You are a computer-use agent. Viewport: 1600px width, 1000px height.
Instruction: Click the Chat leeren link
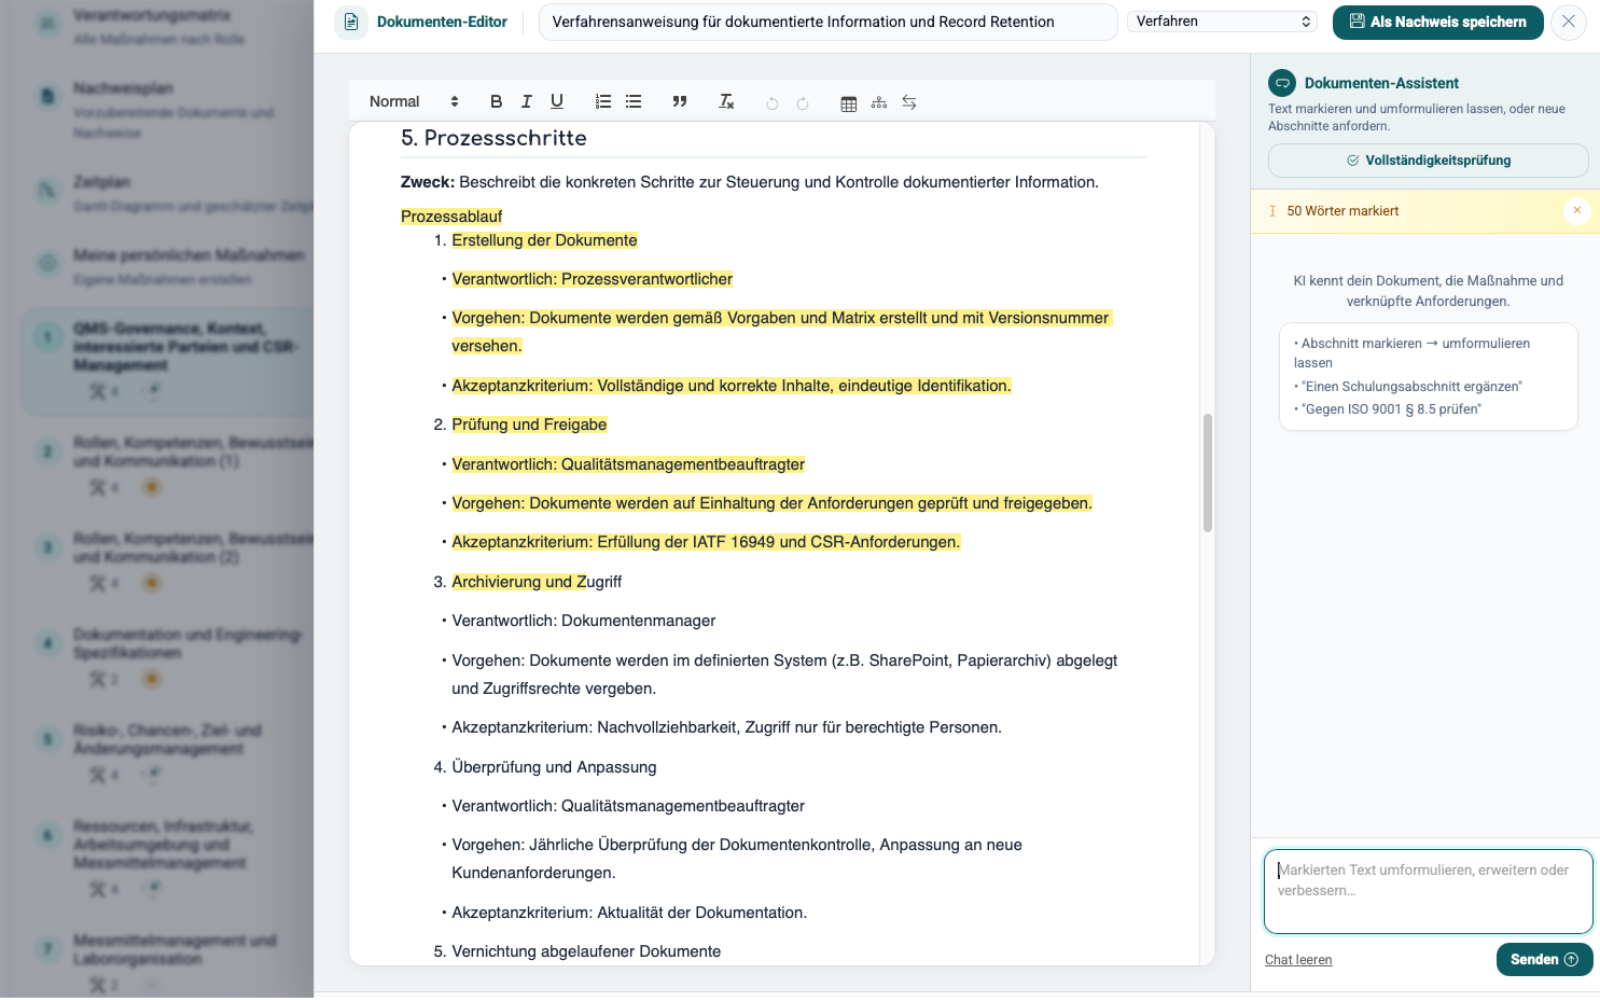point(1298,960)
